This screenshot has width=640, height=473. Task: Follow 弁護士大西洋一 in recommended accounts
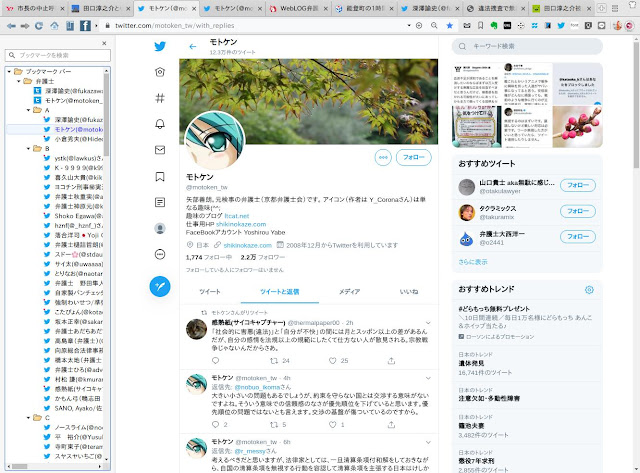pyautogui.click(x=578, y=237)
